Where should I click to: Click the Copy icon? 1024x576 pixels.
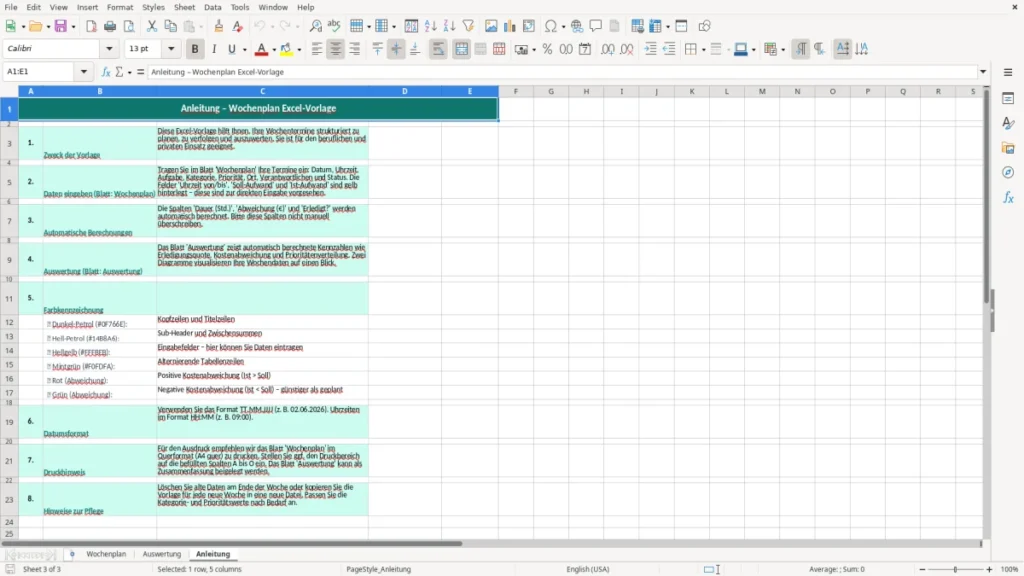170,26
